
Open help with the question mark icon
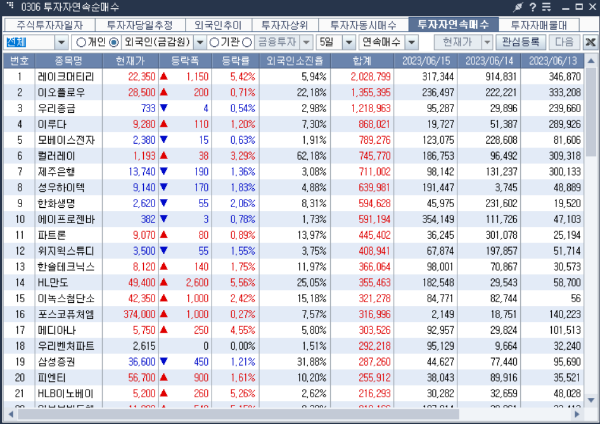coord(533,7)
